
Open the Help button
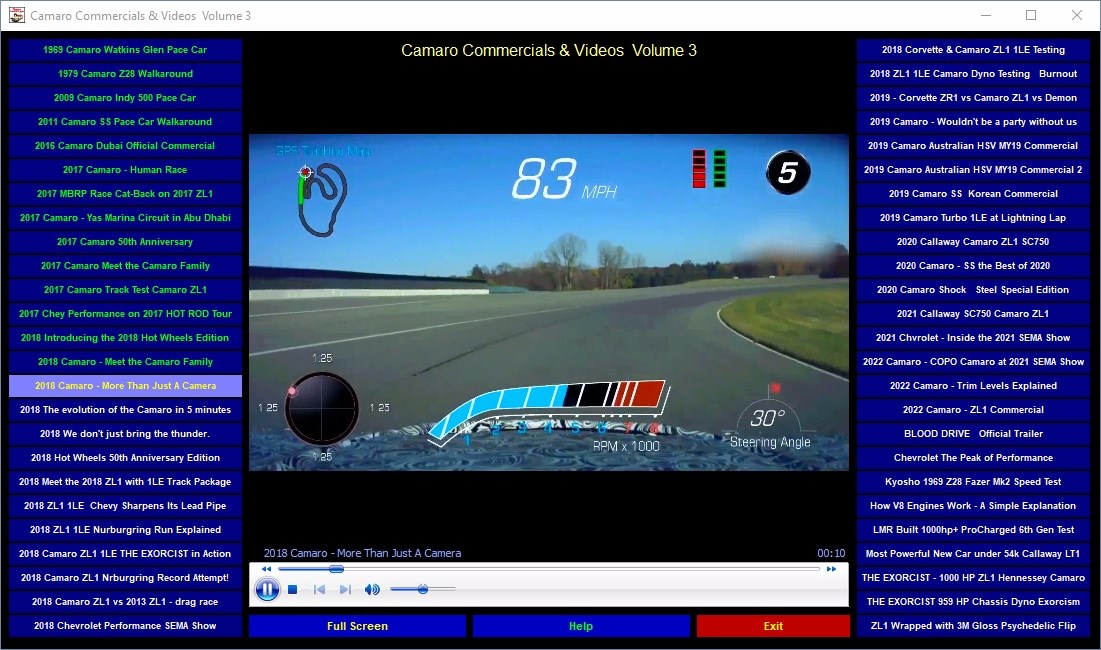pos(581,626)
